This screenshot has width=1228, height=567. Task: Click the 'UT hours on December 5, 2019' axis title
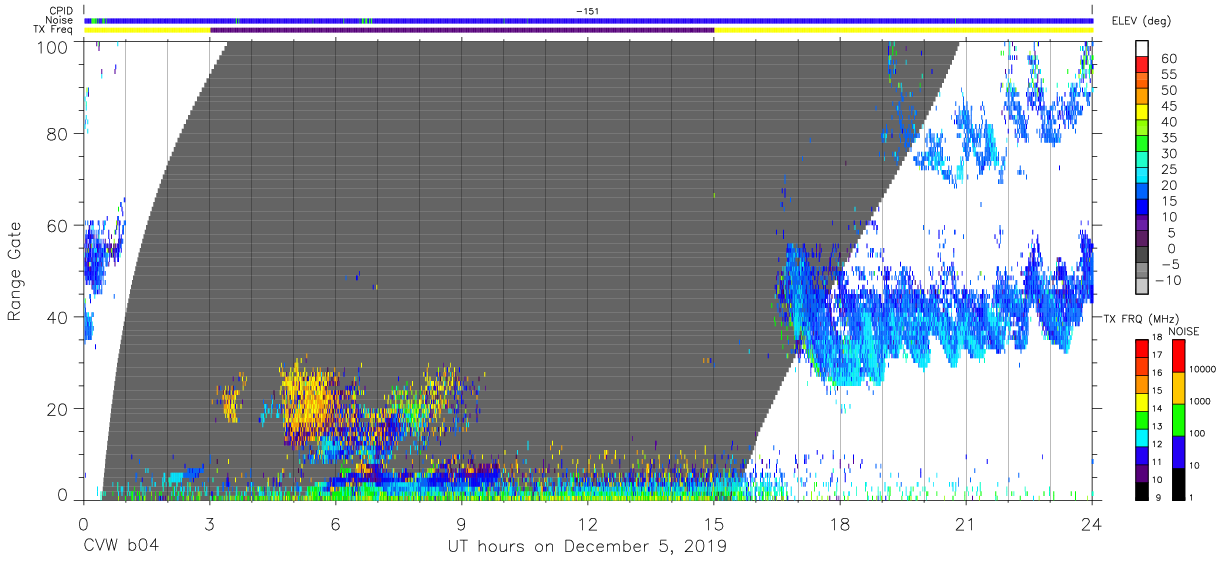pos(586,547)
